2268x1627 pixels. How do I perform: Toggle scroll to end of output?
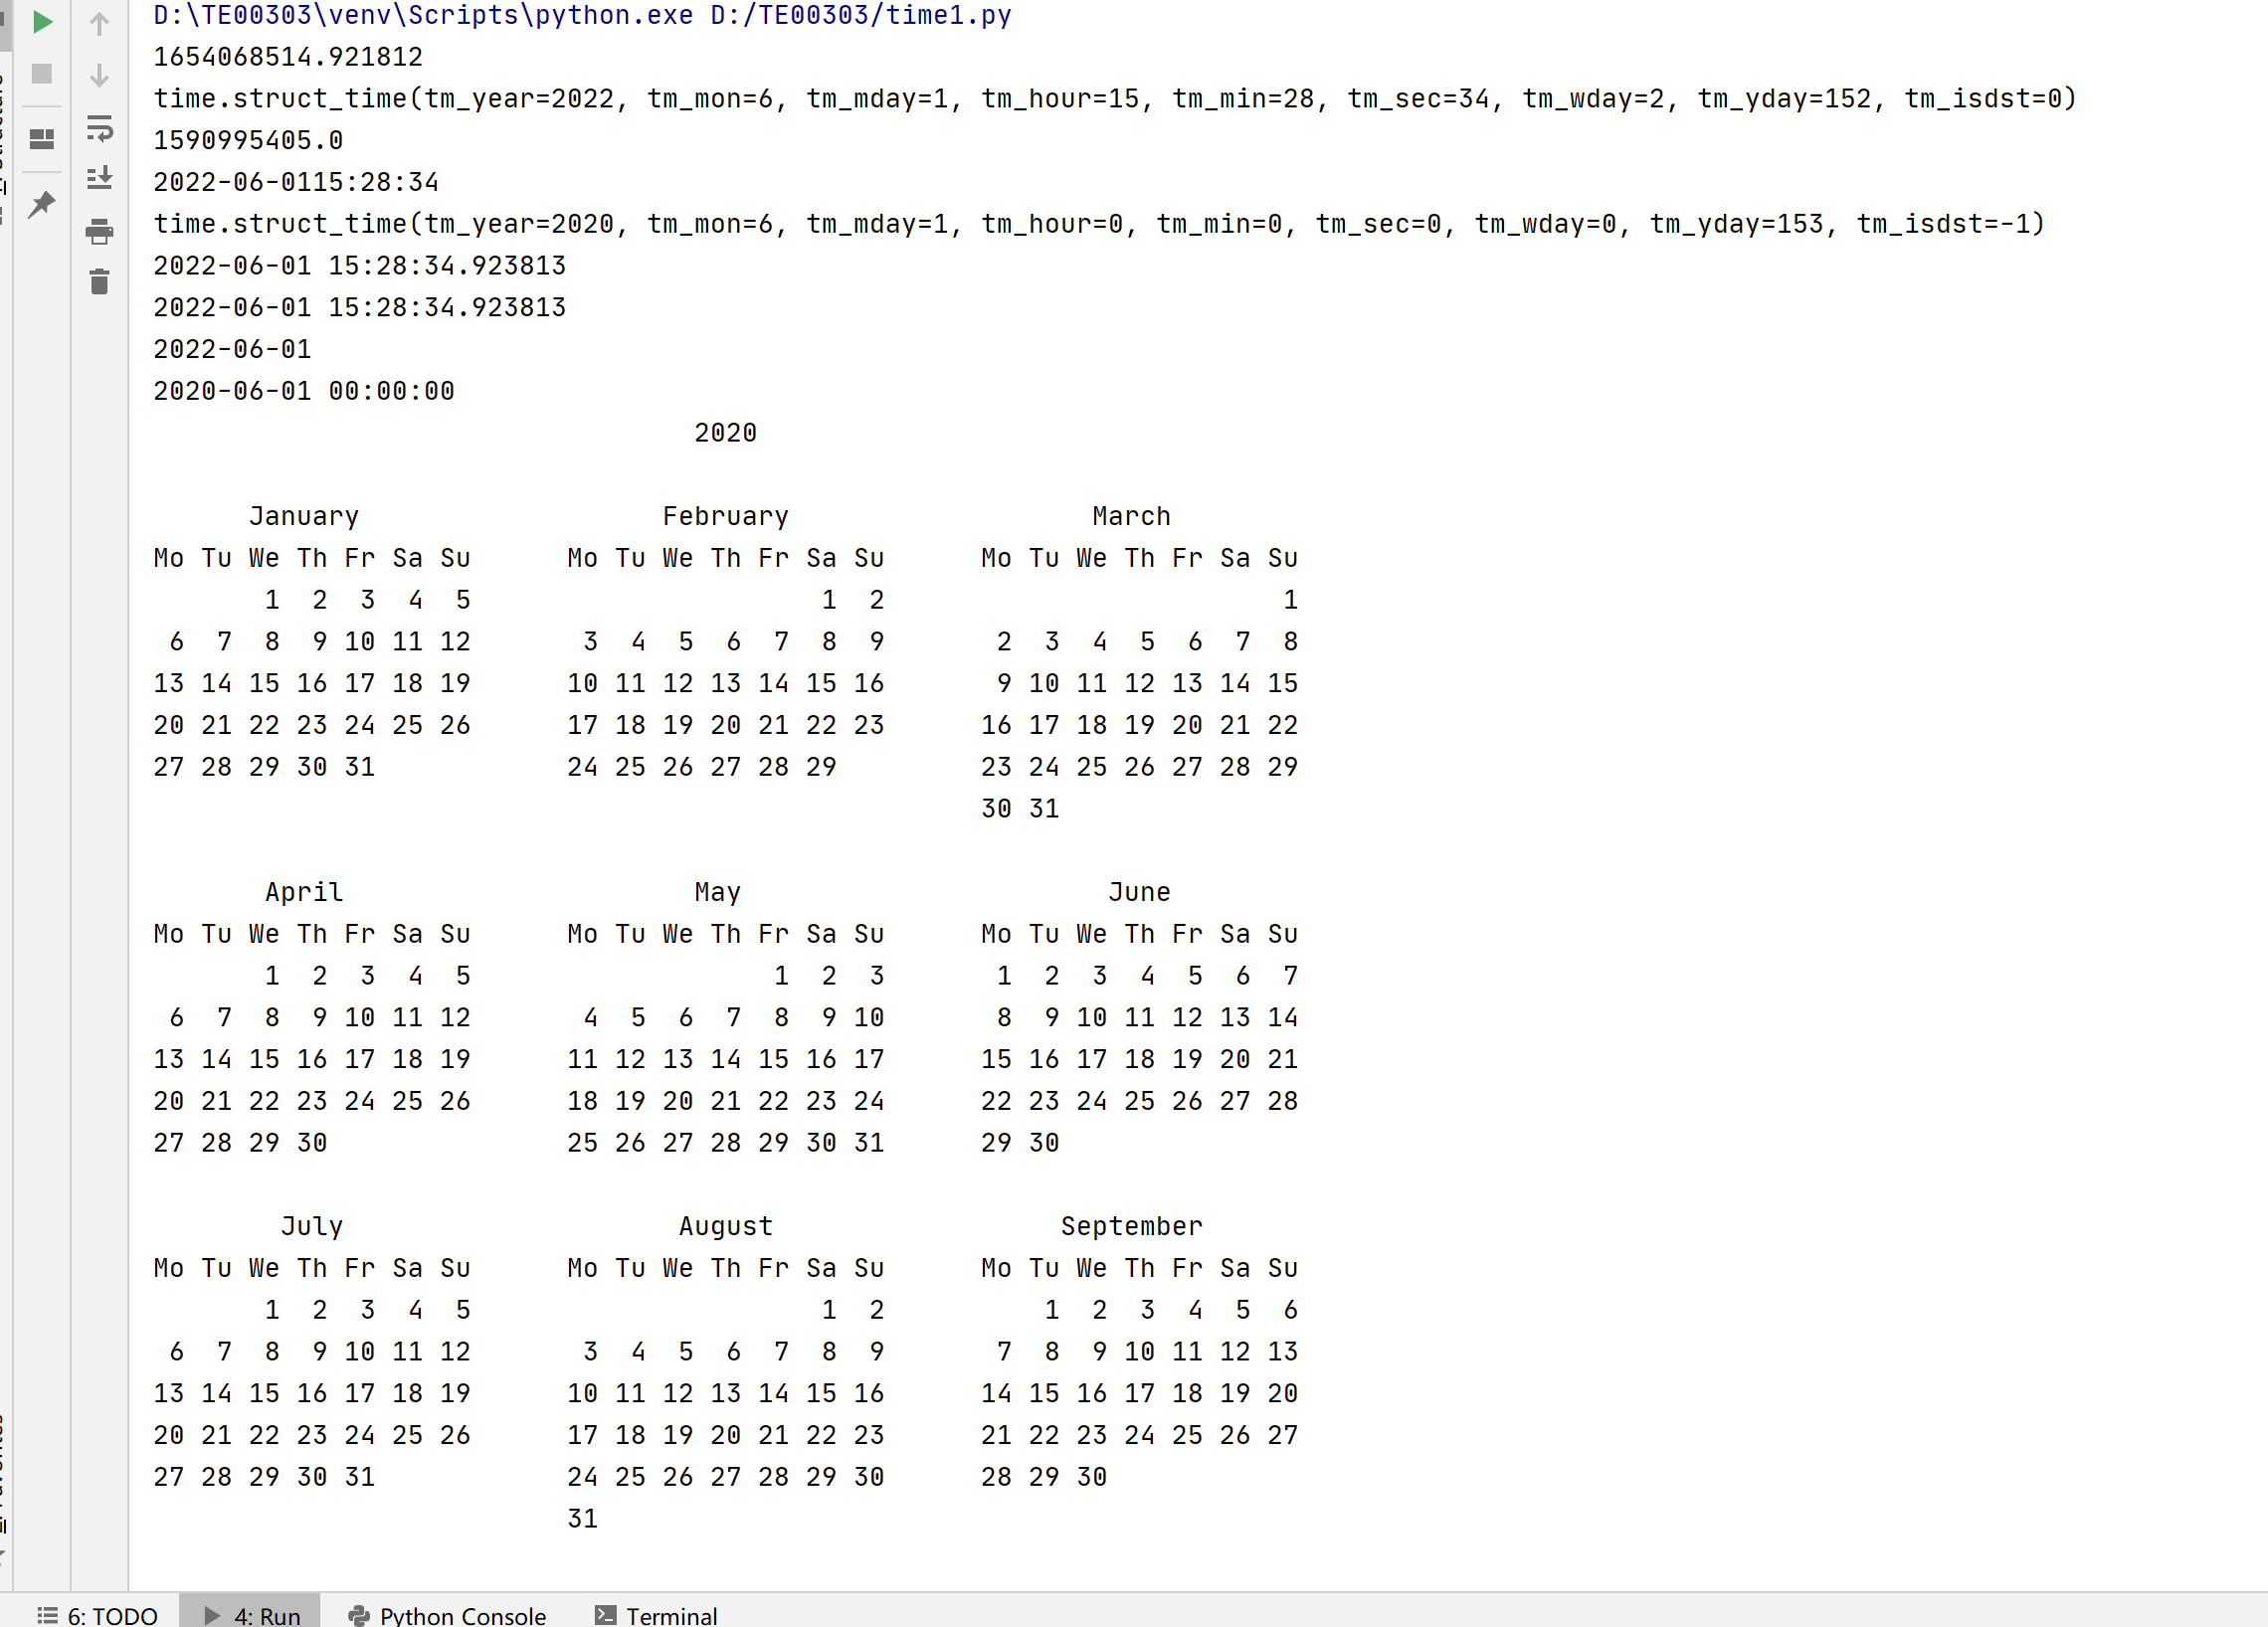[x=99, y=179]
